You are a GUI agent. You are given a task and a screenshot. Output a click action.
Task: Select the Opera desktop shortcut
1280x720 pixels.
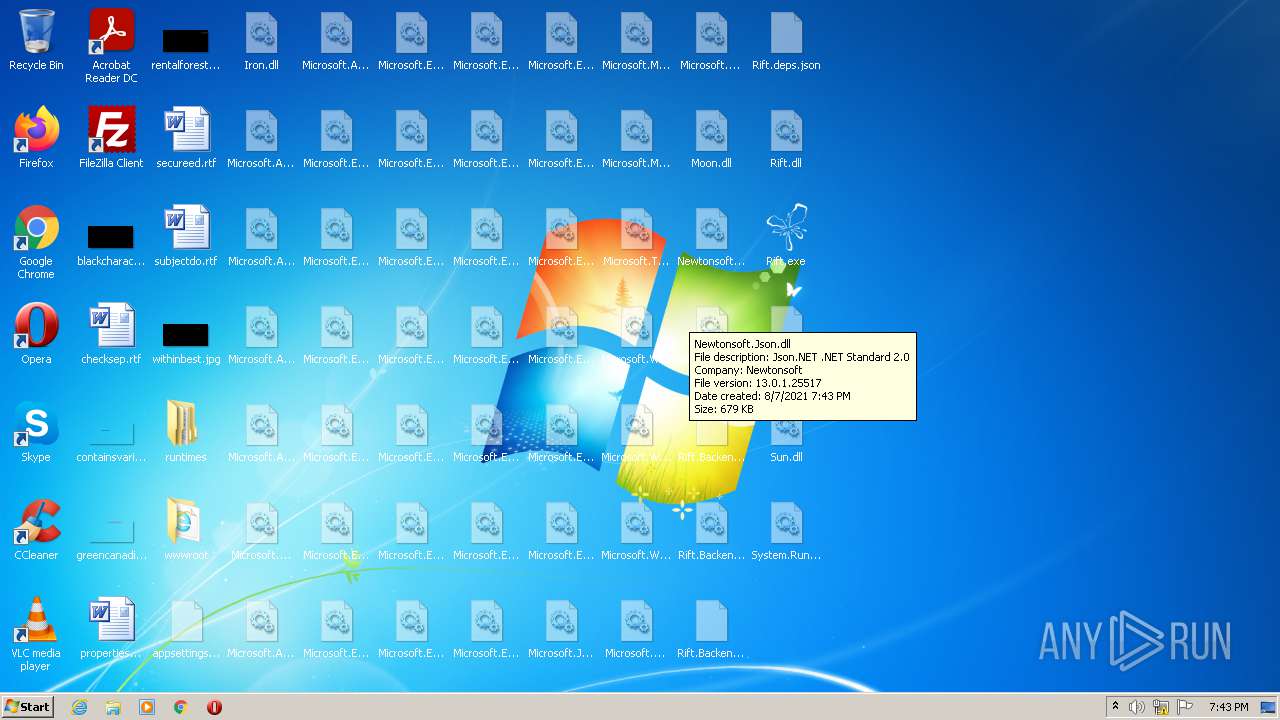click(36, 334)
